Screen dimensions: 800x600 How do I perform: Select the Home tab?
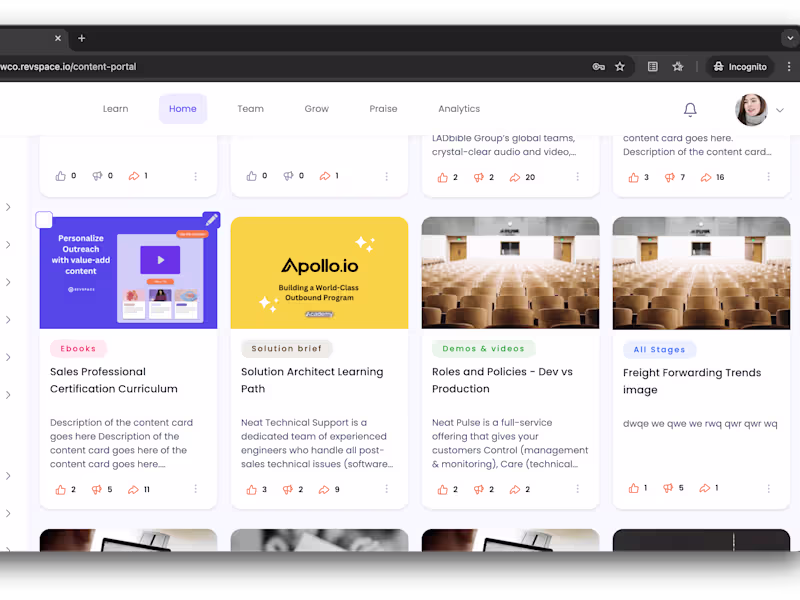[183, 109]
